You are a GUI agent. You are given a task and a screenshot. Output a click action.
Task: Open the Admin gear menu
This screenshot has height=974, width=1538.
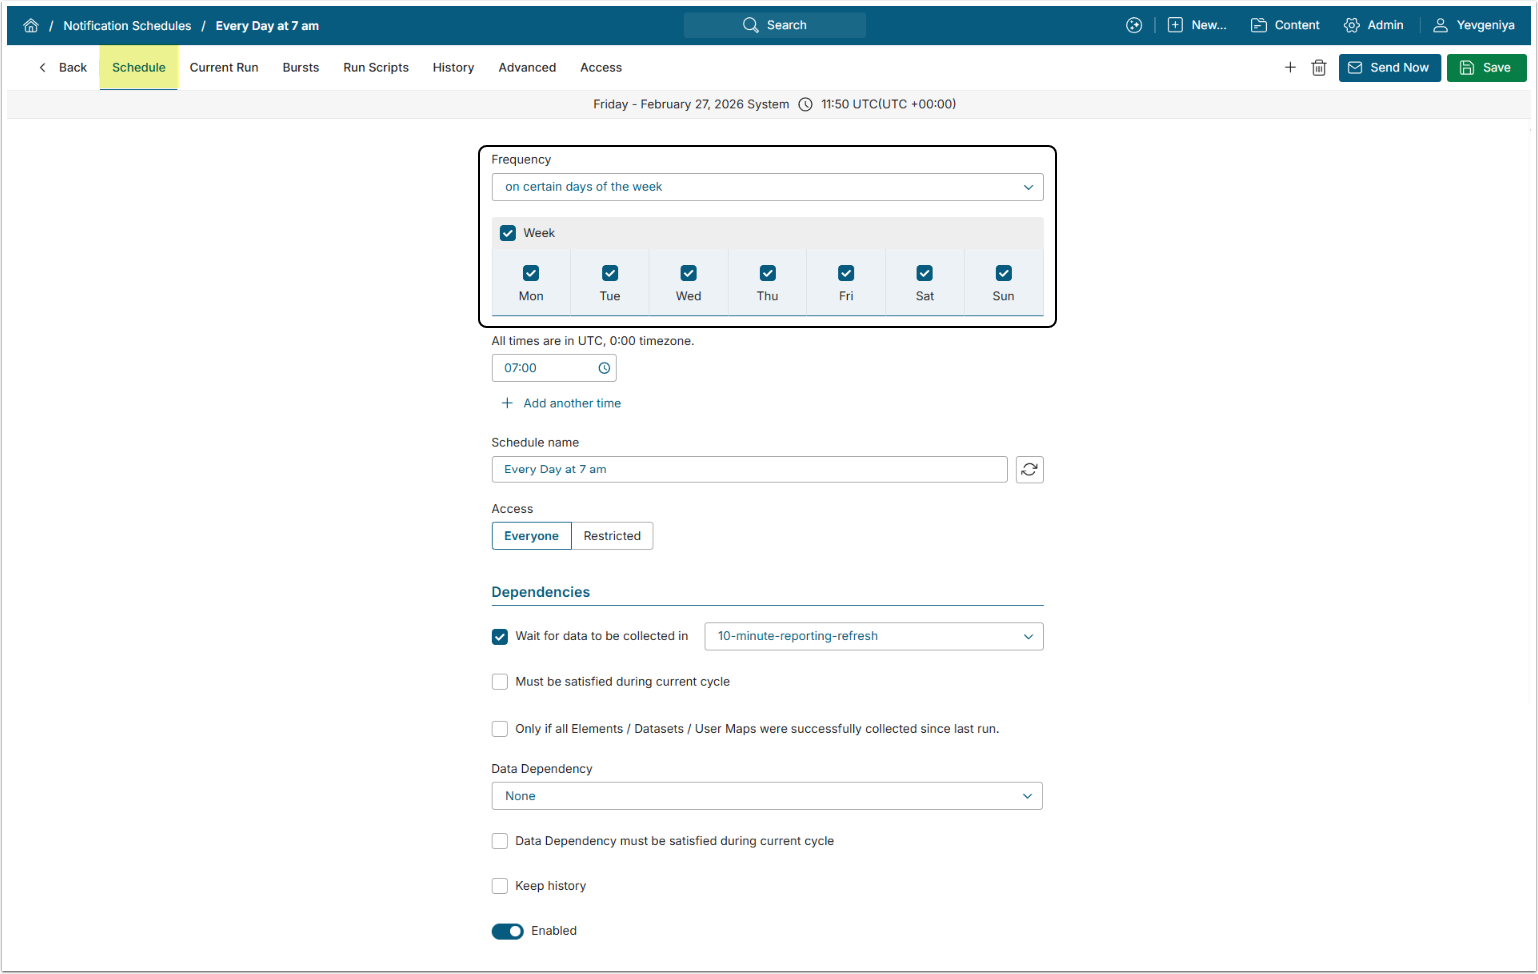pos(1373,26)
